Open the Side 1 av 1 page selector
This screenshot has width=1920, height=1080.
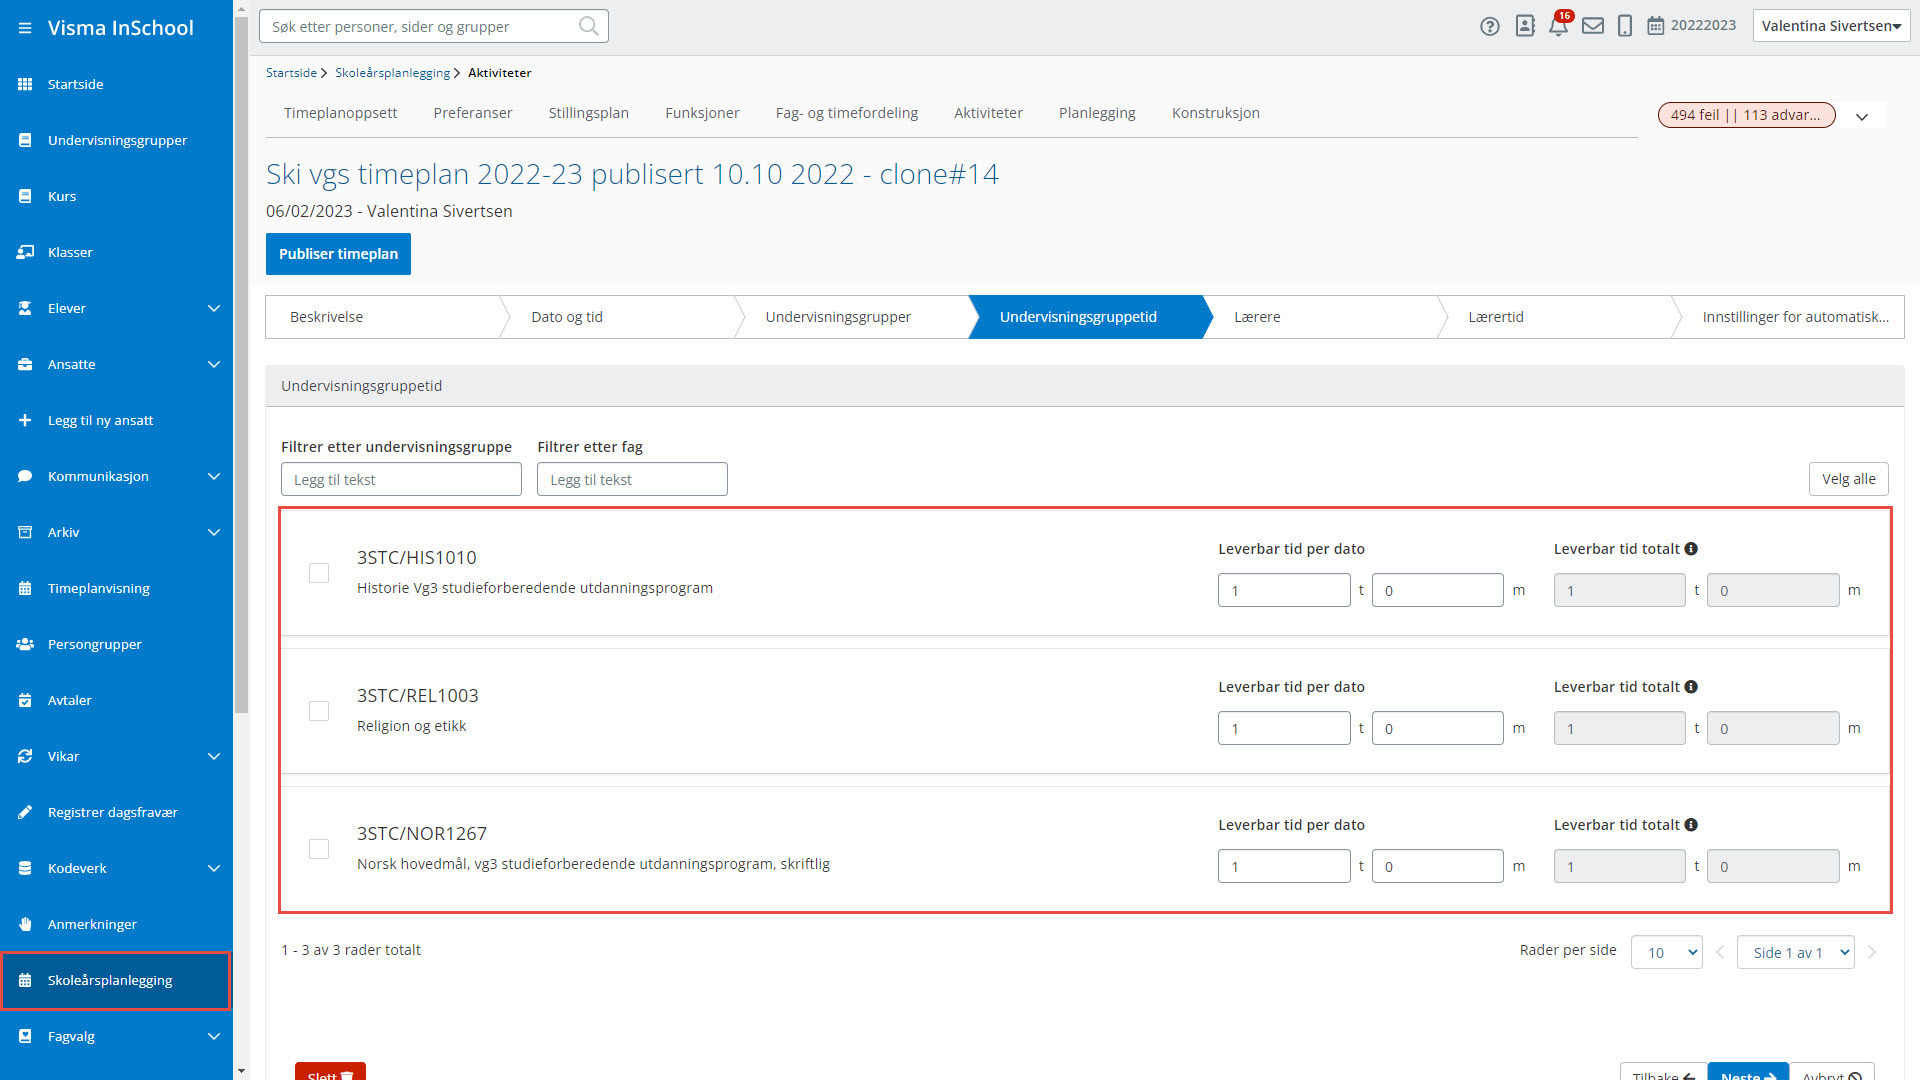coord(1796,952)
